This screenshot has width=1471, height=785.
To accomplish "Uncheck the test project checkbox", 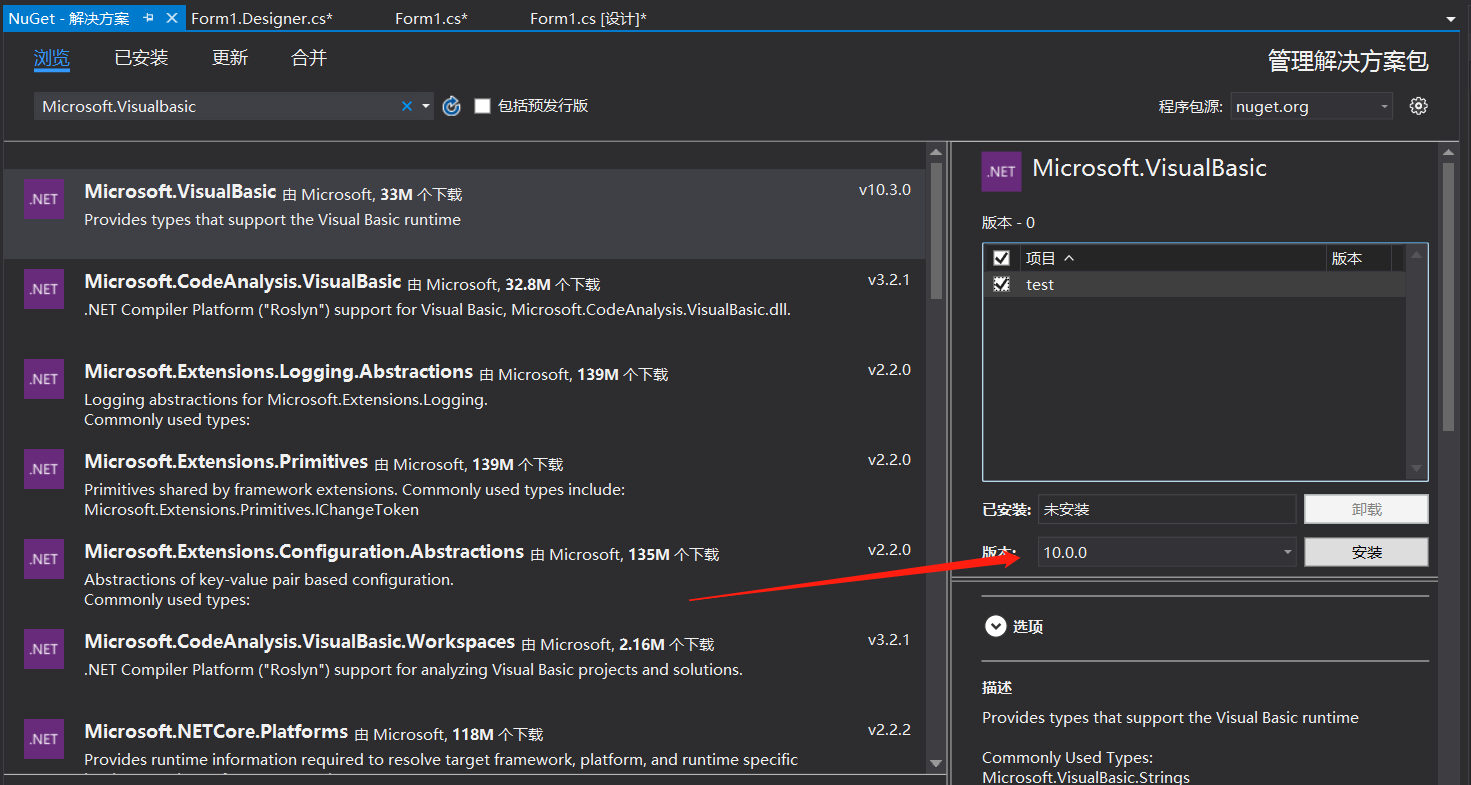I will (x=1002, y=284).
